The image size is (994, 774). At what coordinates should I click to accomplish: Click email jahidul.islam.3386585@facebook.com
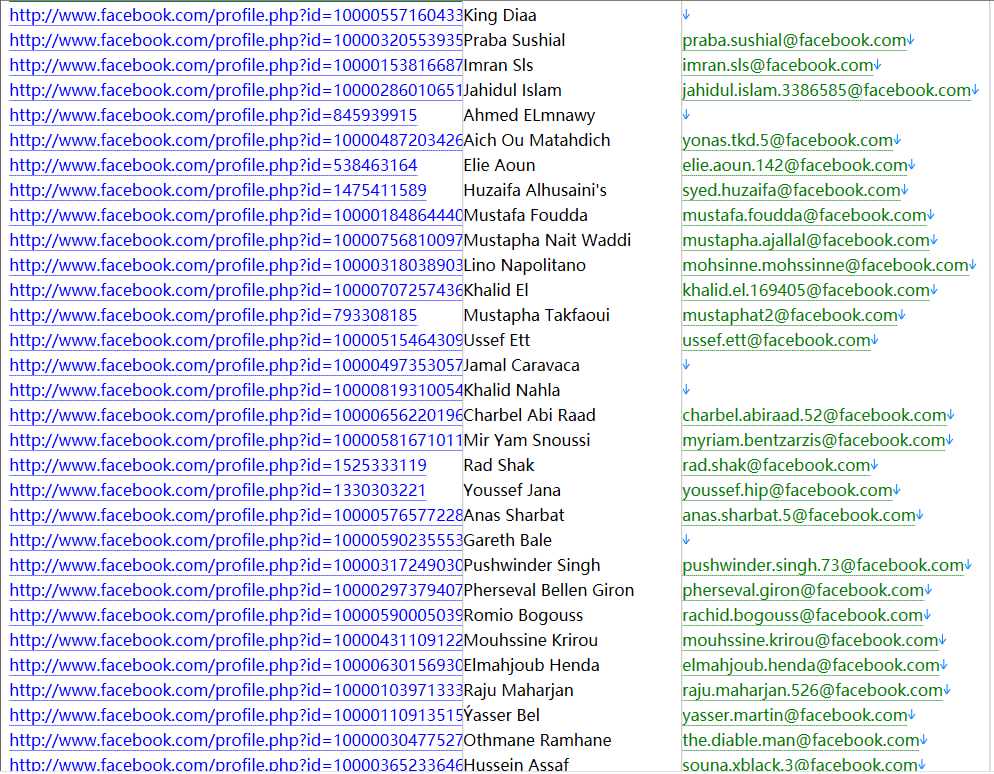pos(827,90)
